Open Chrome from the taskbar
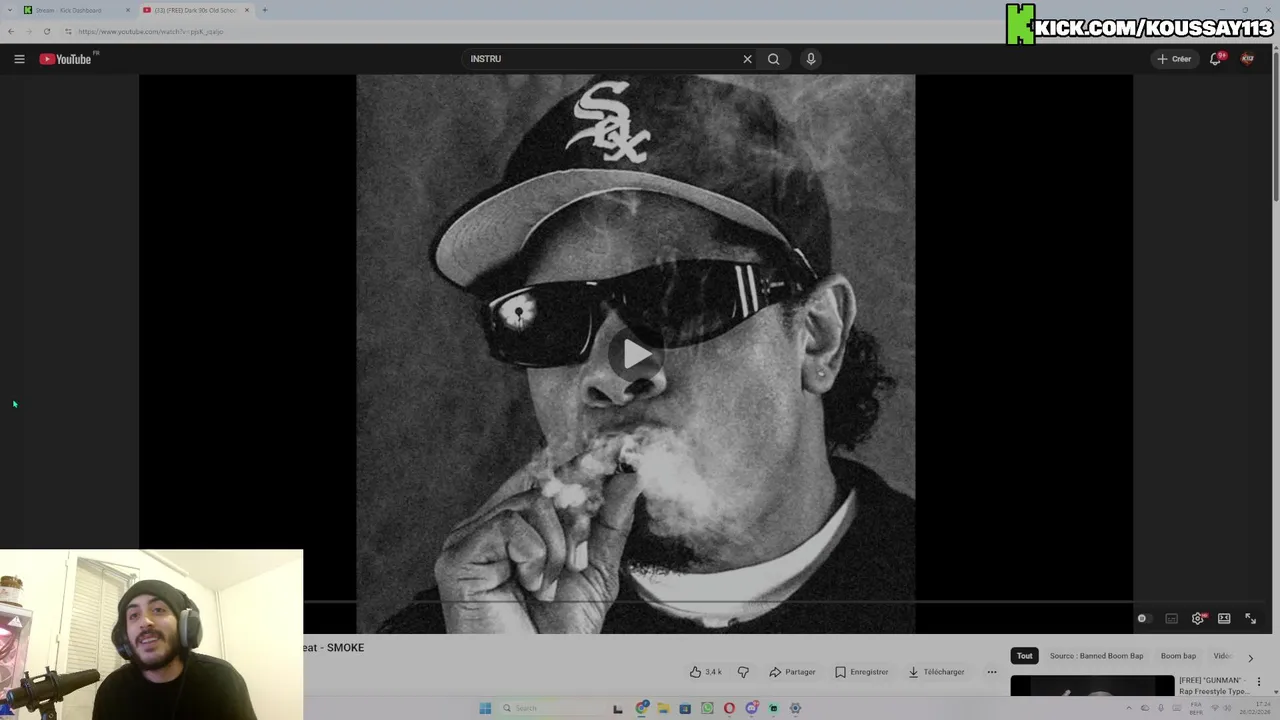This screenshot has height=720, width=1280. (x=642, y=708)
